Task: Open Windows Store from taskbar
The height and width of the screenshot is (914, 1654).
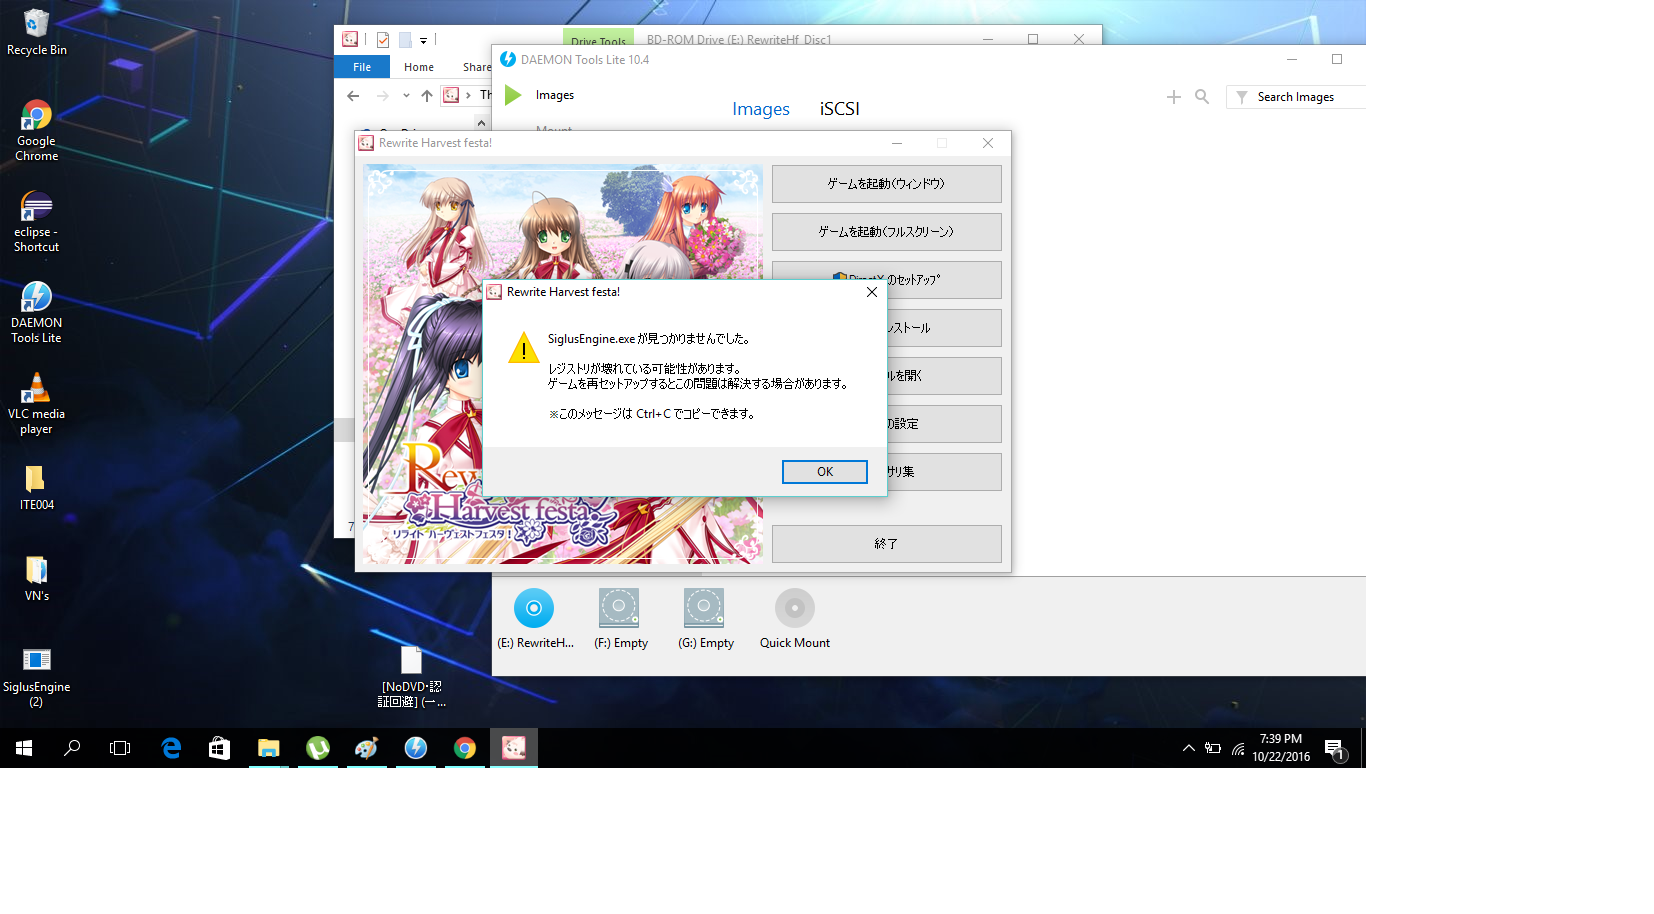Action: [x=220, y=748]
